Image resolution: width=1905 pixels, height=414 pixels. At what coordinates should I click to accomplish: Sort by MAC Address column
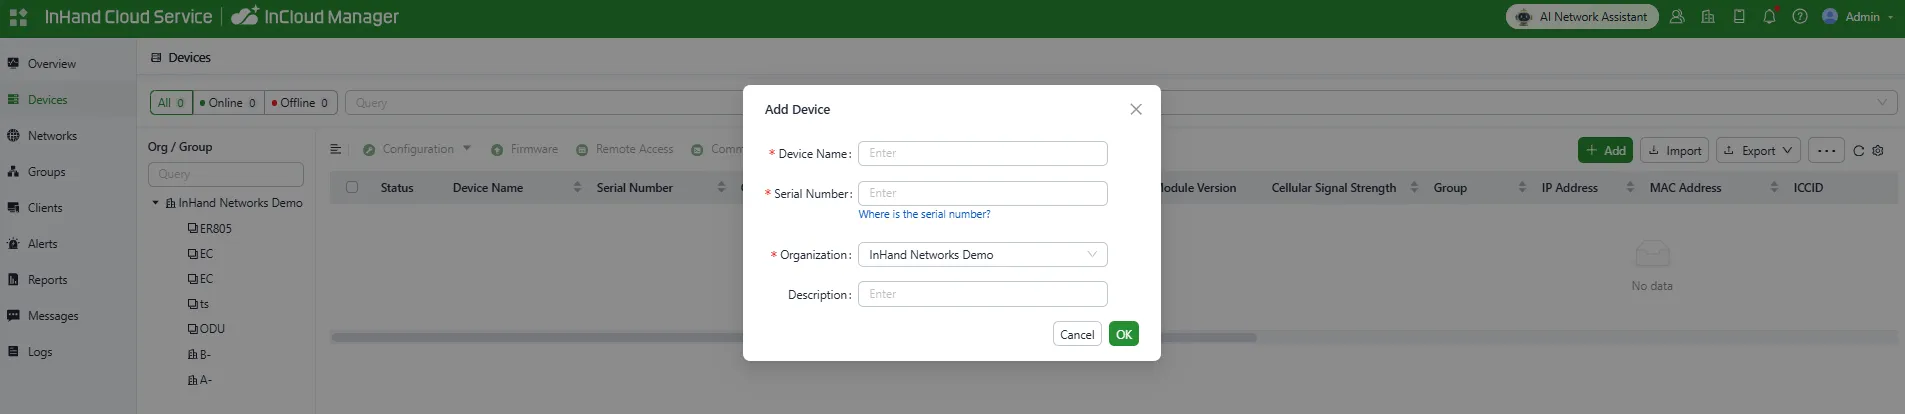point(1774,187)
